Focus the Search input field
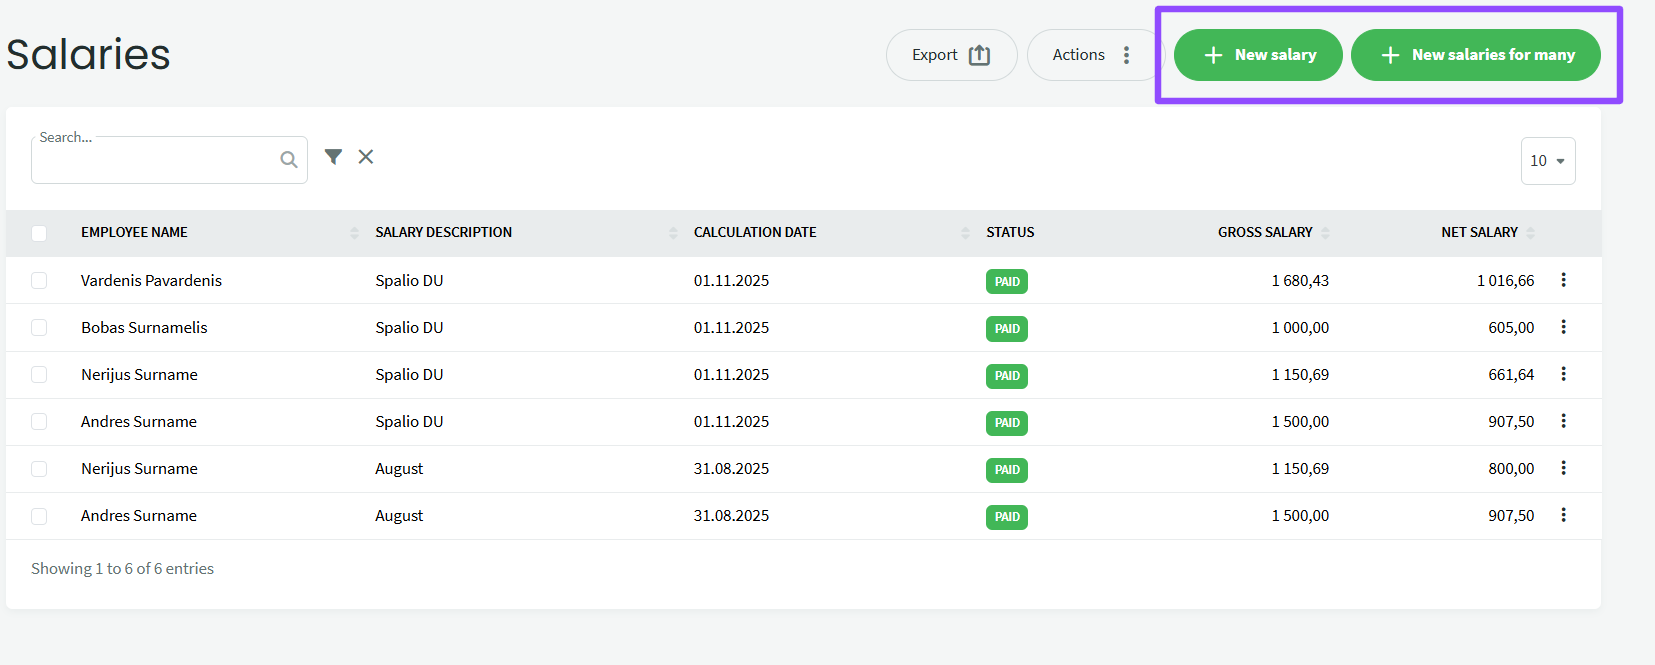The height and width of the screenshot is (665, 1655). 155,161
